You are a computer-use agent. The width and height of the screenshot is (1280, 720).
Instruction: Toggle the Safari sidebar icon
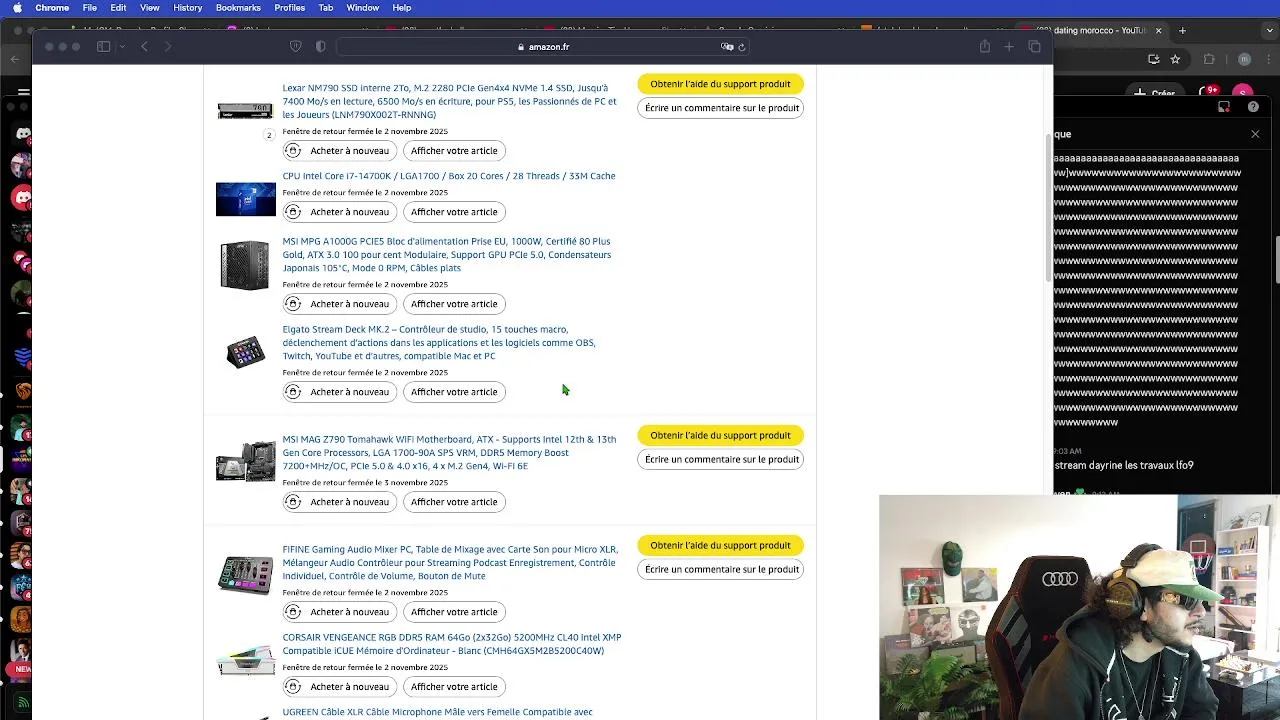103,47
